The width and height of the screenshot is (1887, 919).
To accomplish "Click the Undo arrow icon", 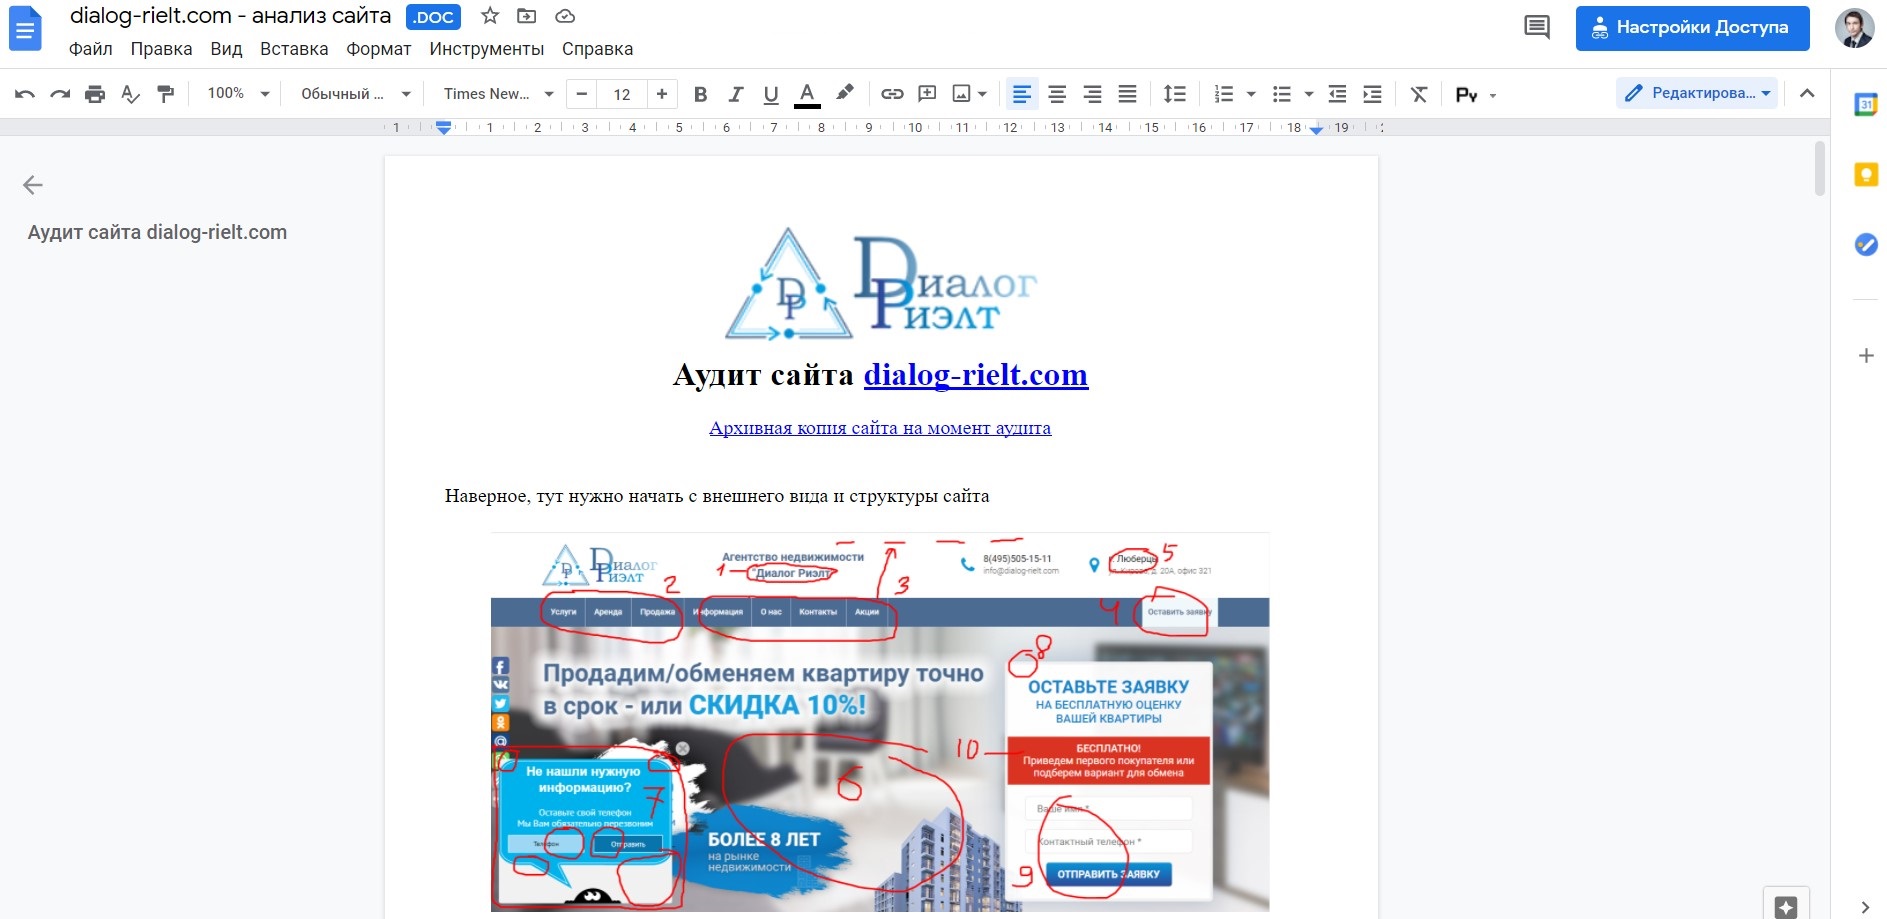I will [x=25, y=94].
